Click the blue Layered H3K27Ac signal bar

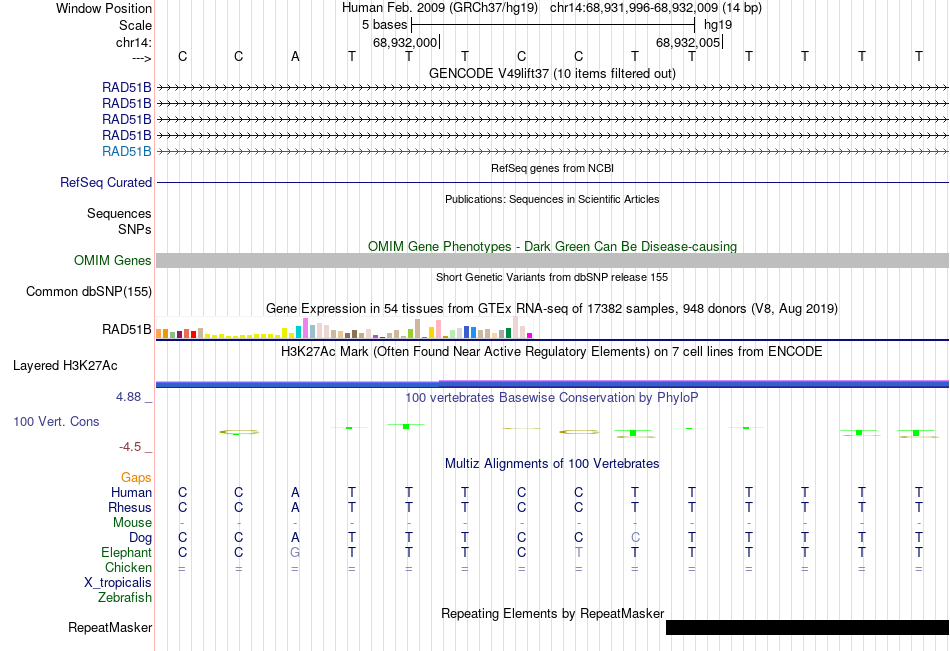(x=552, y=384)
